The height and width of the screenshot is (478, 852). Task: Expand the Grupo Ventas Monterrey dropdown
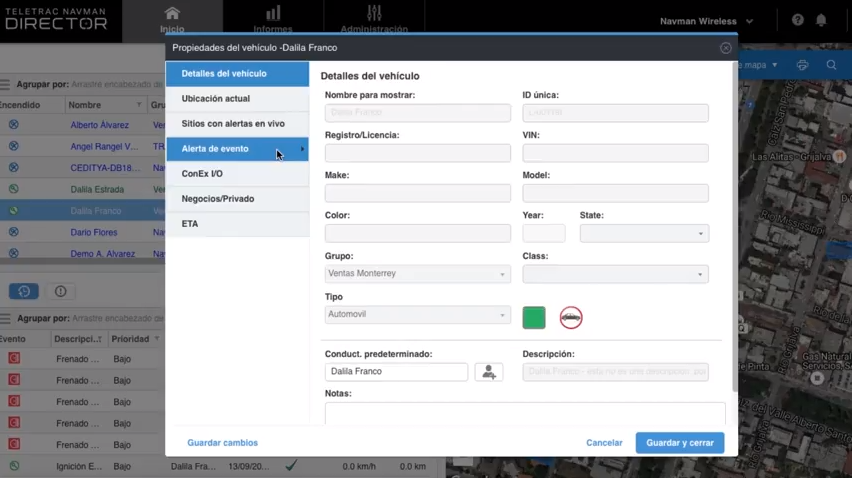(x=418, y=274)
